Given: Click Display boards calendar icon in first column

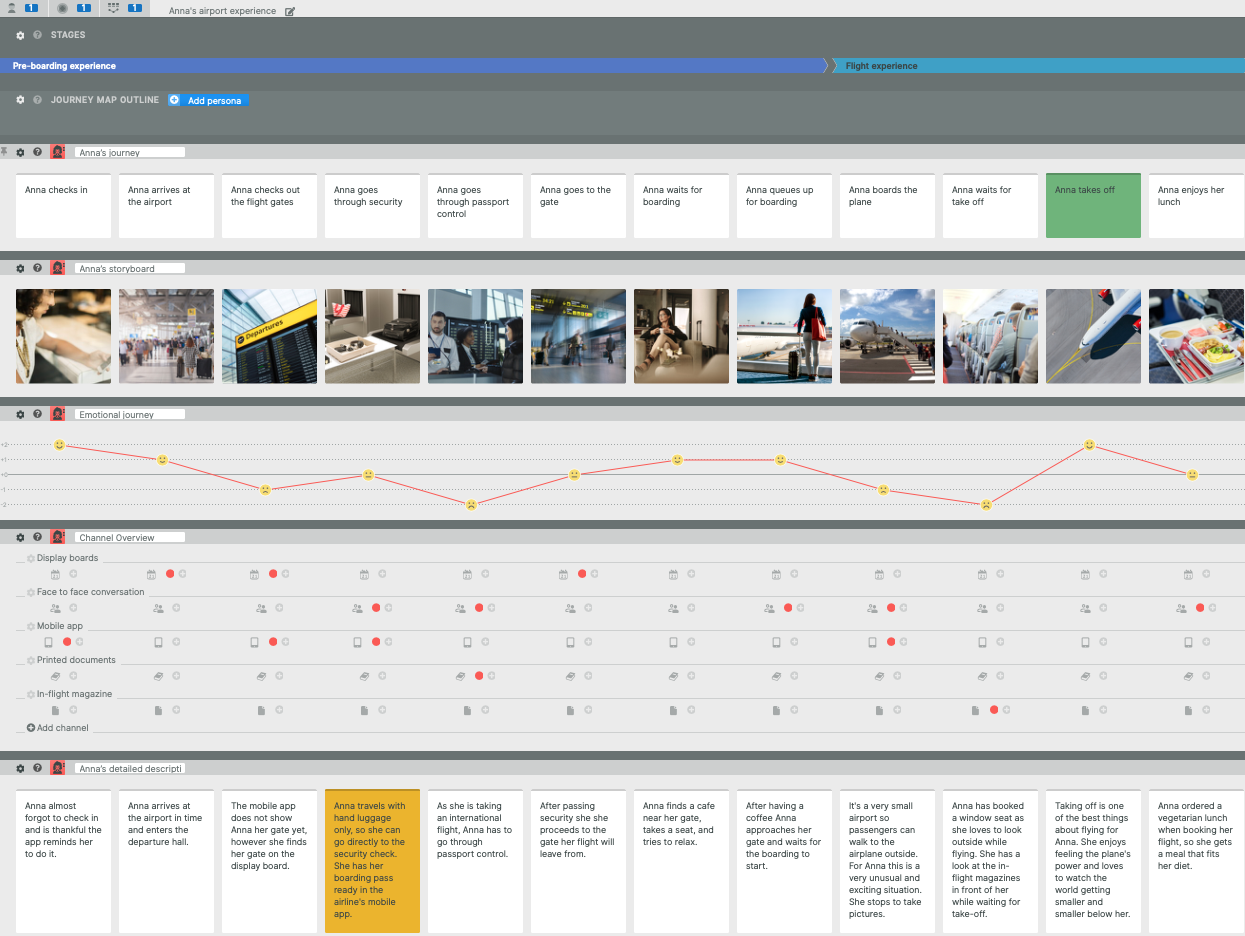Looking at the screenshot, I should [x=56, y=575].
